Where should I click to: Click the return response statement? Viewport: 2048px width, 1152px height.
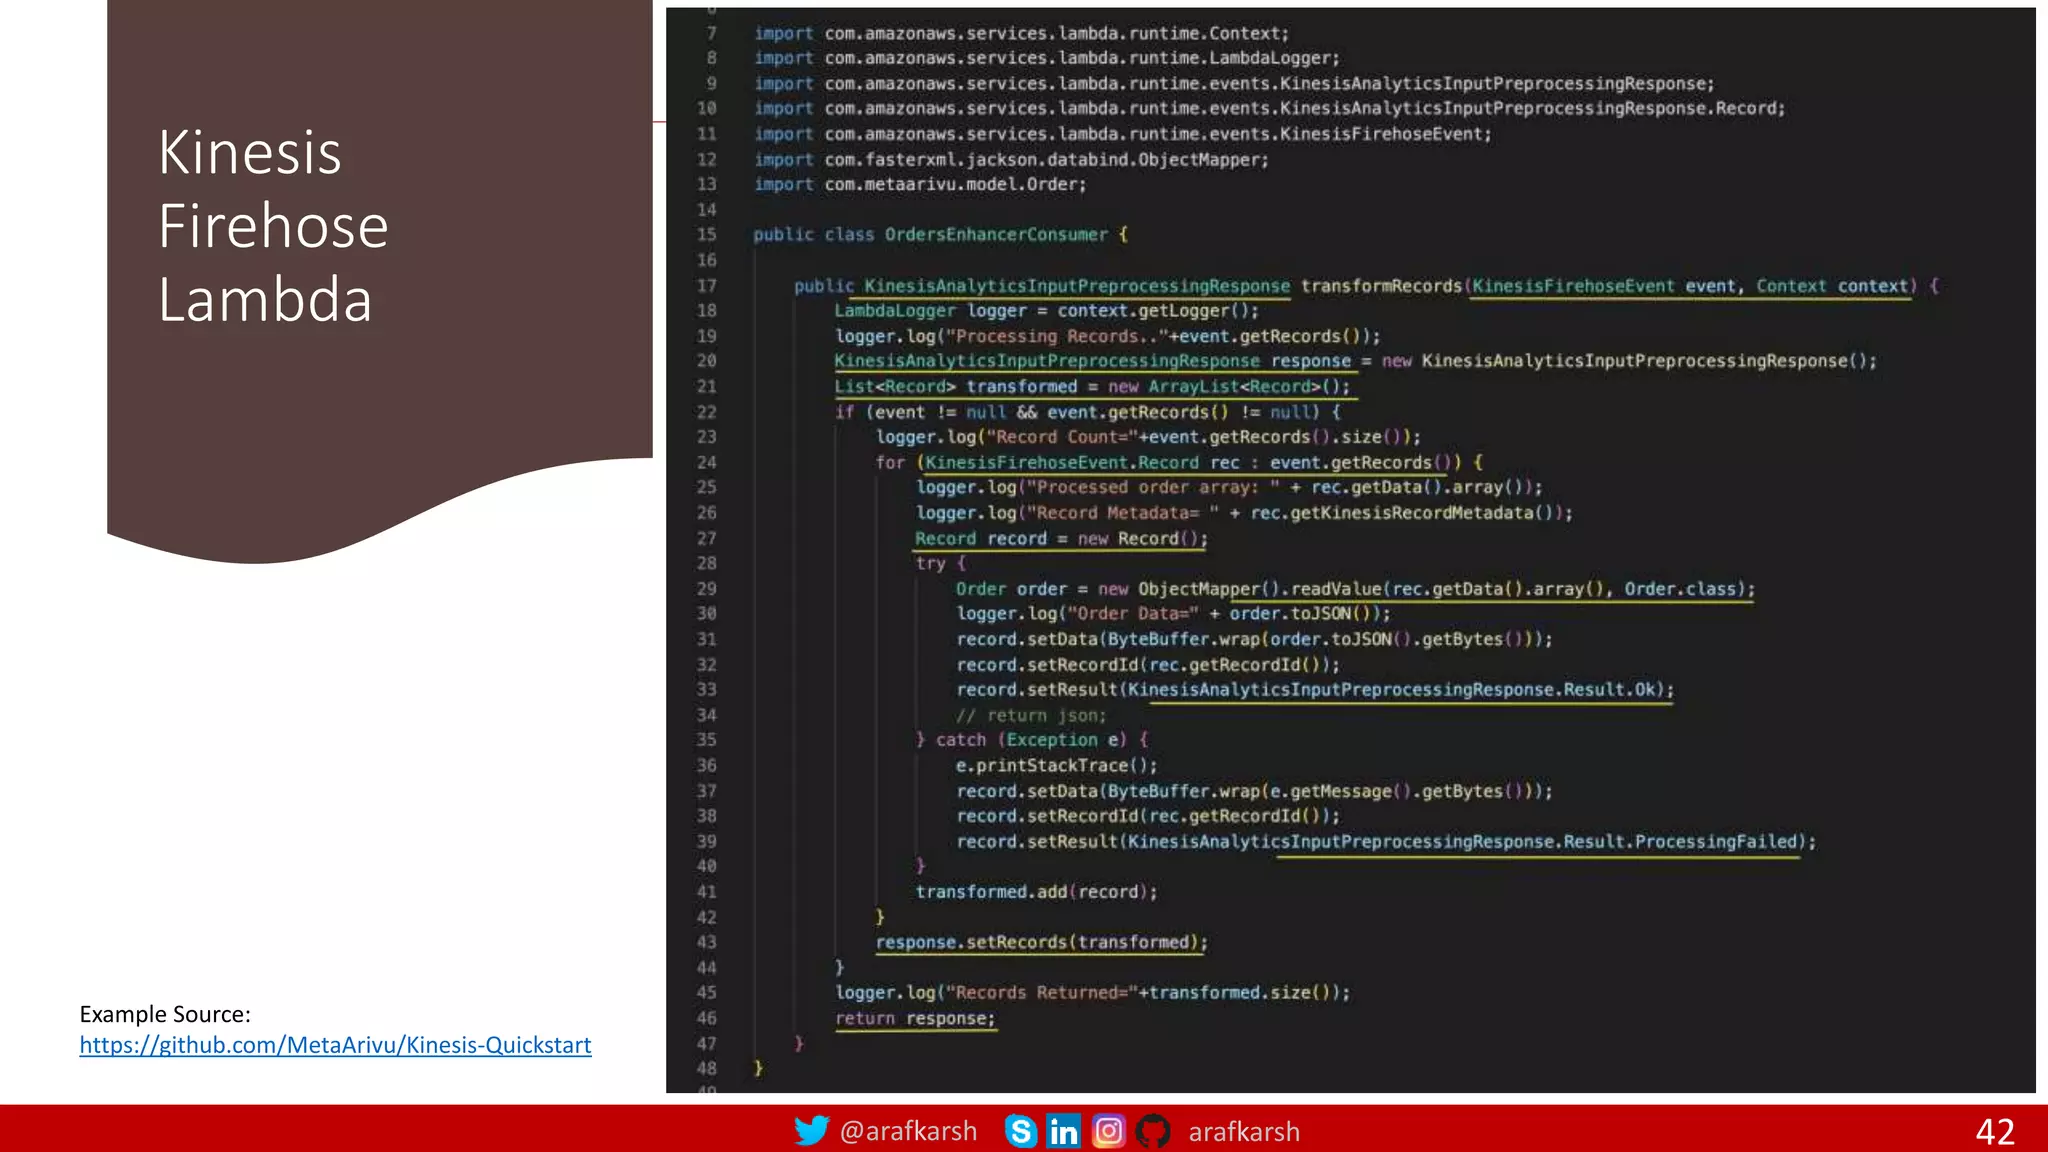pos(915,1018)
